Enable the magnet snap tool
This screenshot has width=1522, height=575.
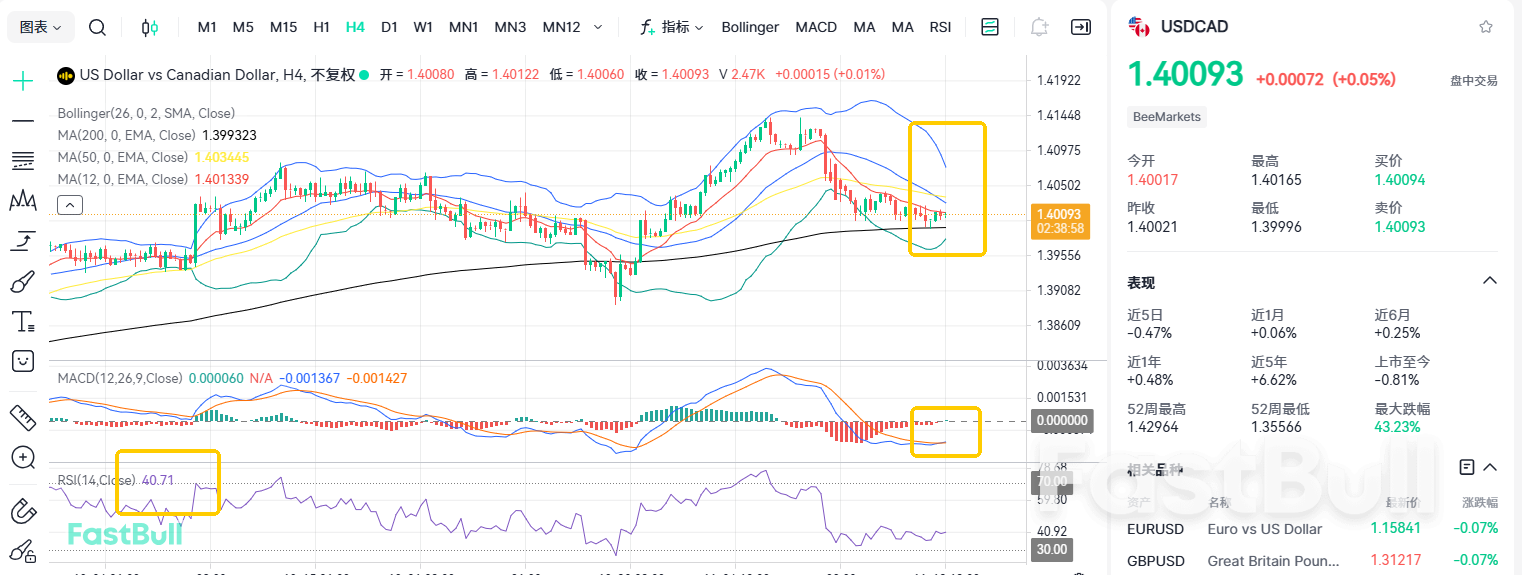[x=22, y=511]
